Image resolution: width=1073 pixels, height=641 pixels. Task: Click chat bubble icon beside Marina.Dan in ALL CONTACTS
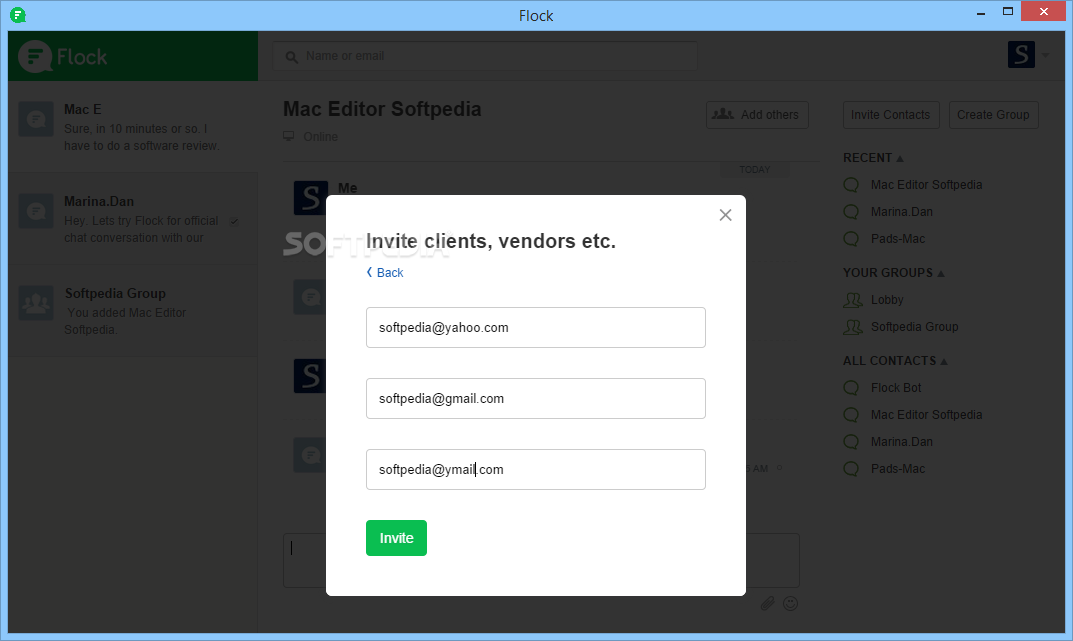(851, 442)
